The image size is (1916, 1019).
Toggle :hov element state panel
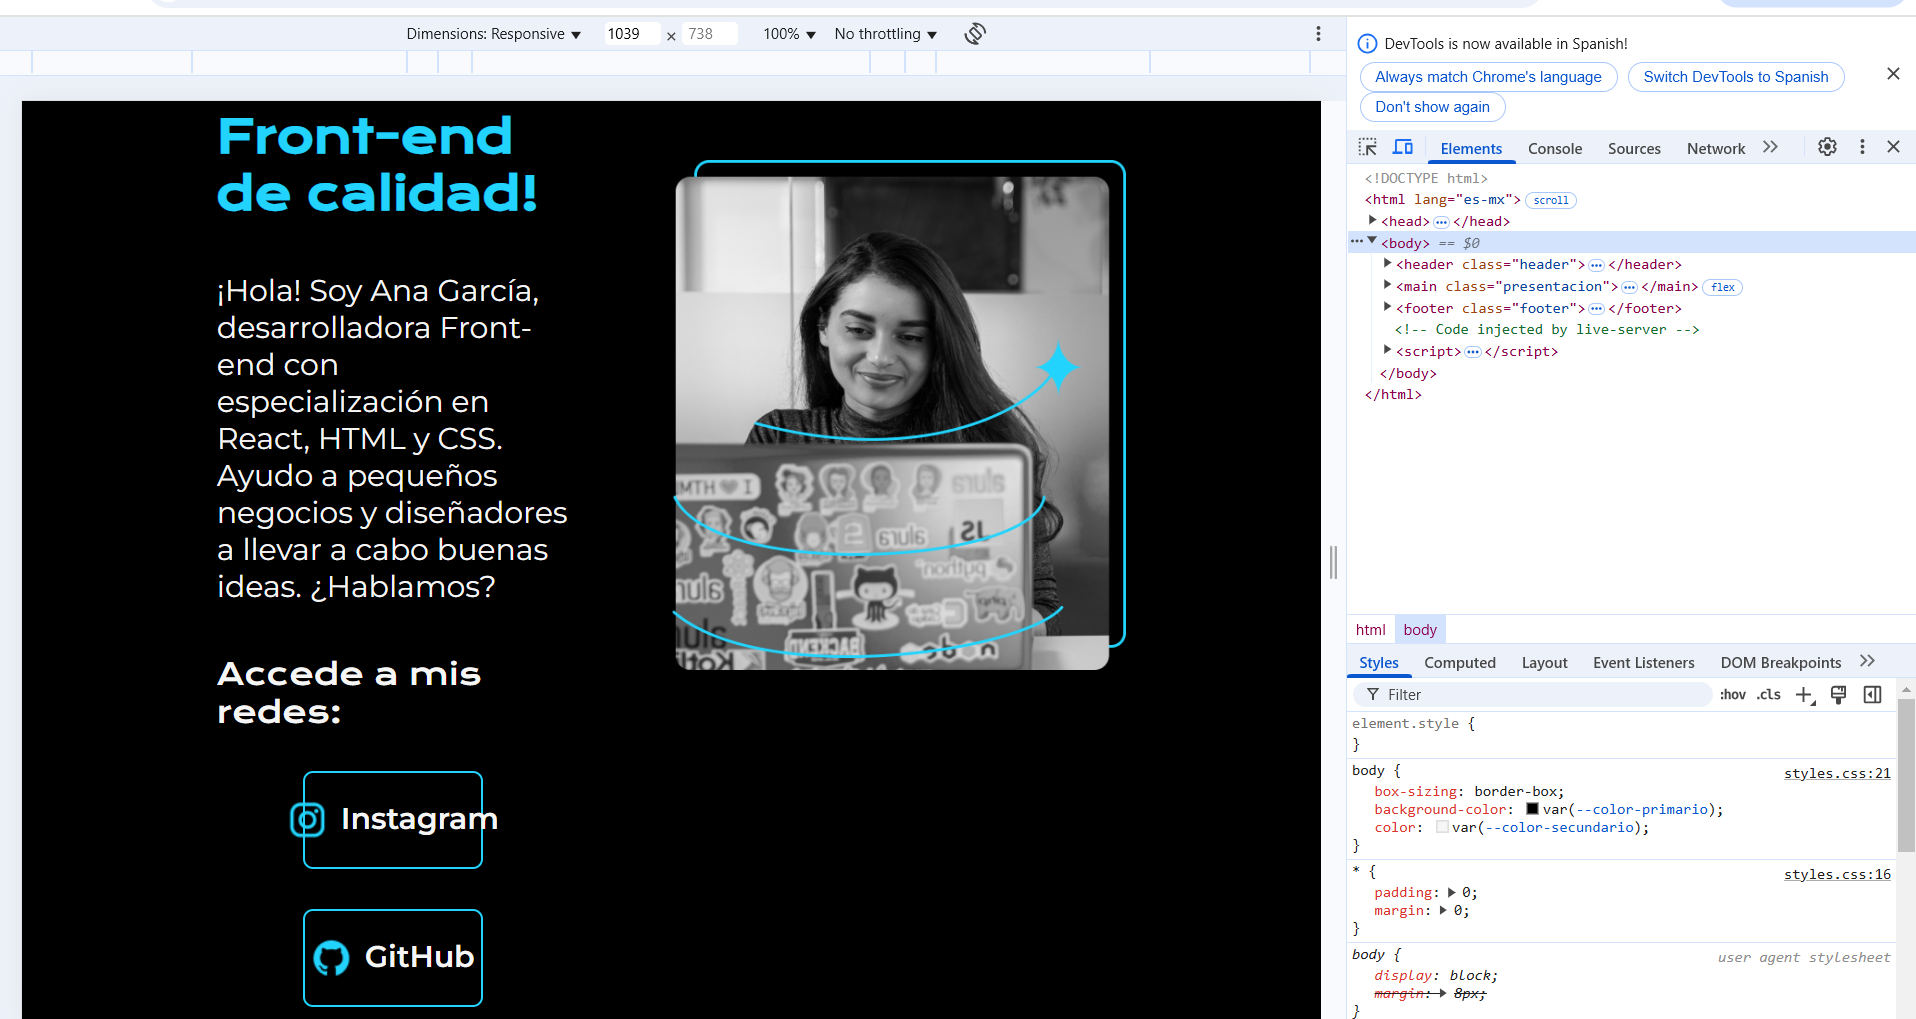coord(1733,695)
